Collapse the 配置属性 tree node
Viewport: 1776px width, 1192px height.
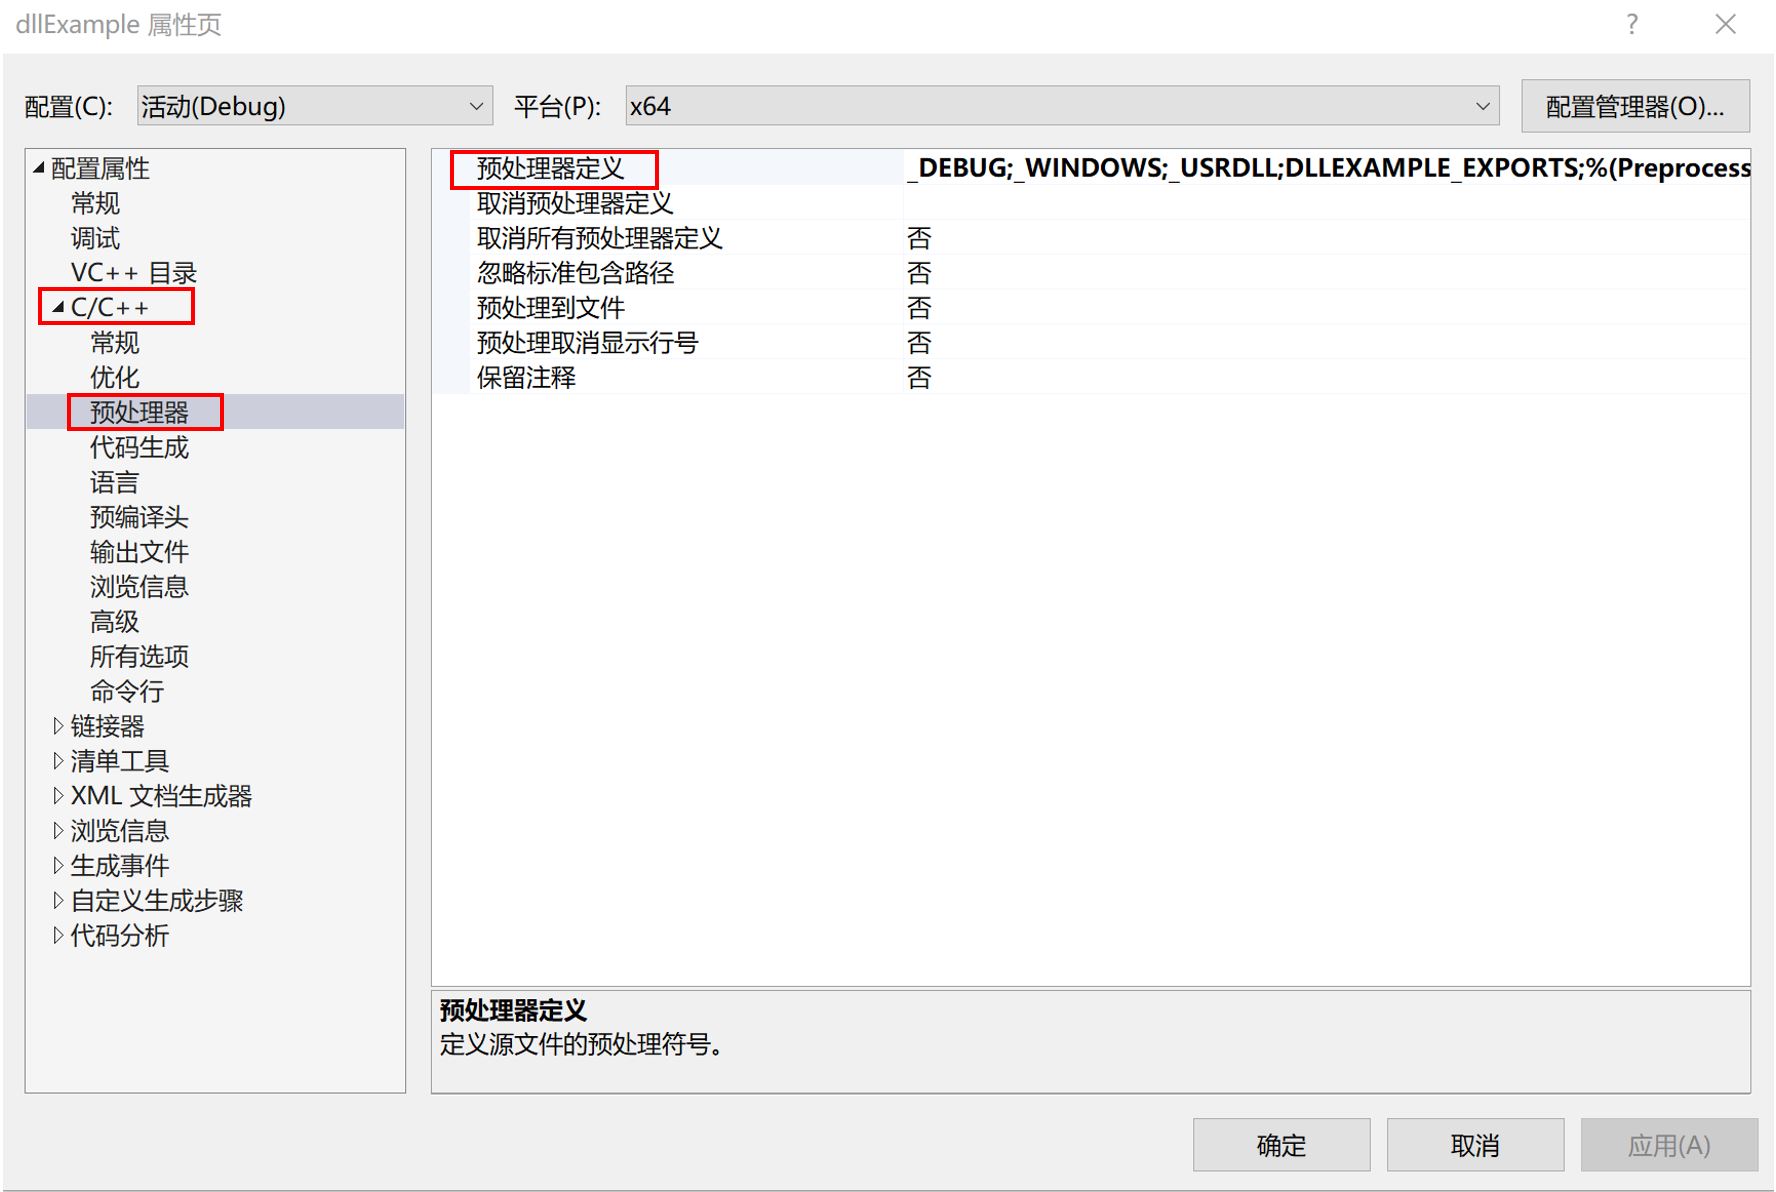pyautogui.click(x=39, y=168)
